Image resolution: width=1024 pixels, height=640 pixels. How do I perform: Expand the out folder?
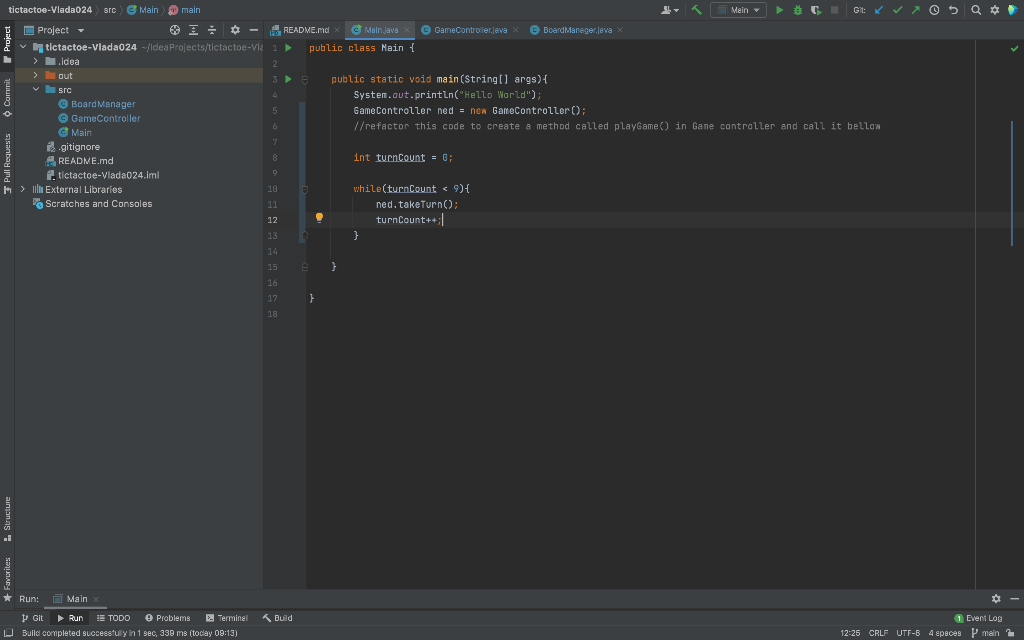pos(35,75)
